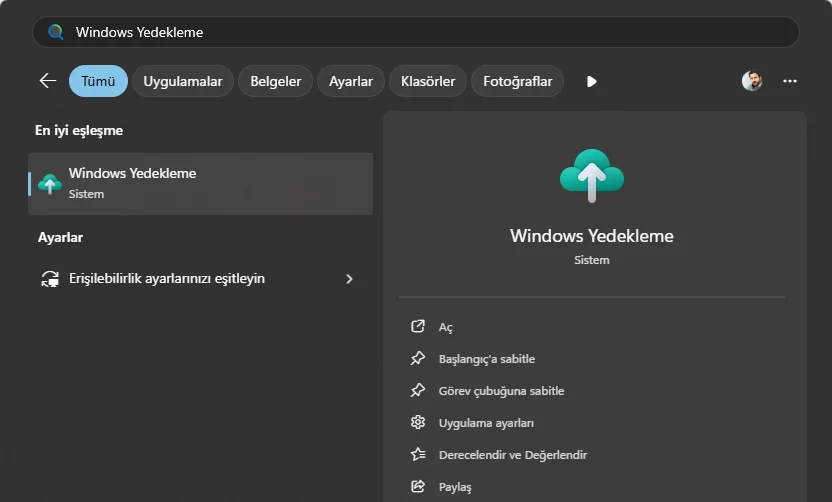Click the Görev çubuğuna sabitle pin icon
The image size is (832, 502).
pyautogui.click(x=418, y=390)
